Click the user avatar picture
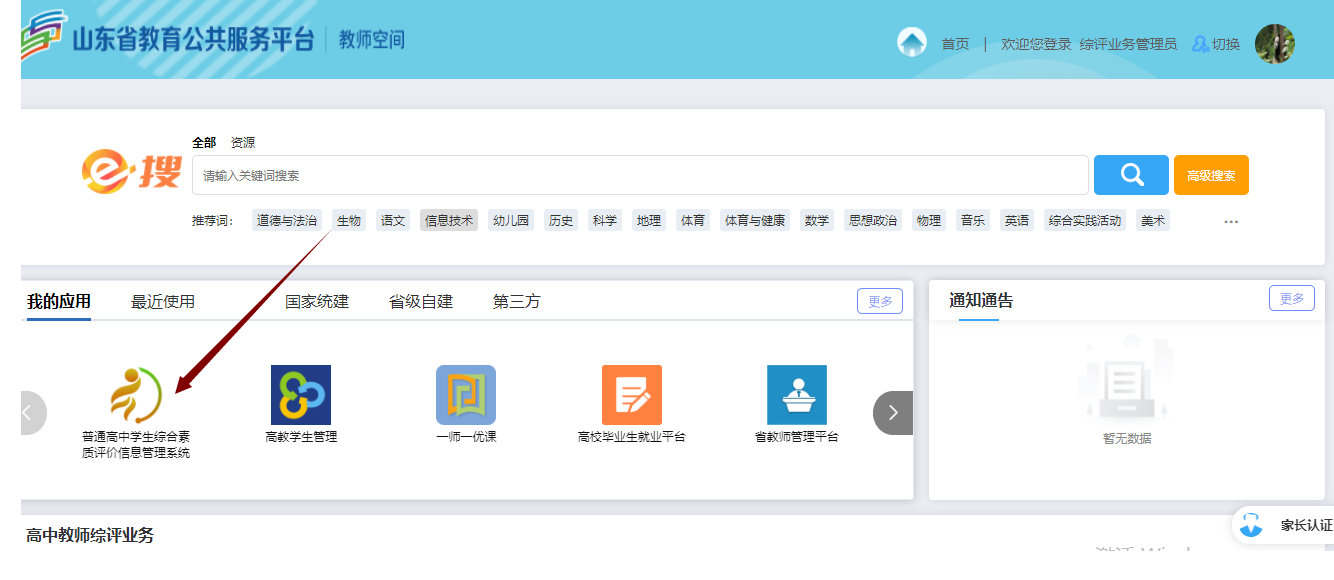The height and width of the screenshot is (580, 1334). click(x=1274, y=44)
